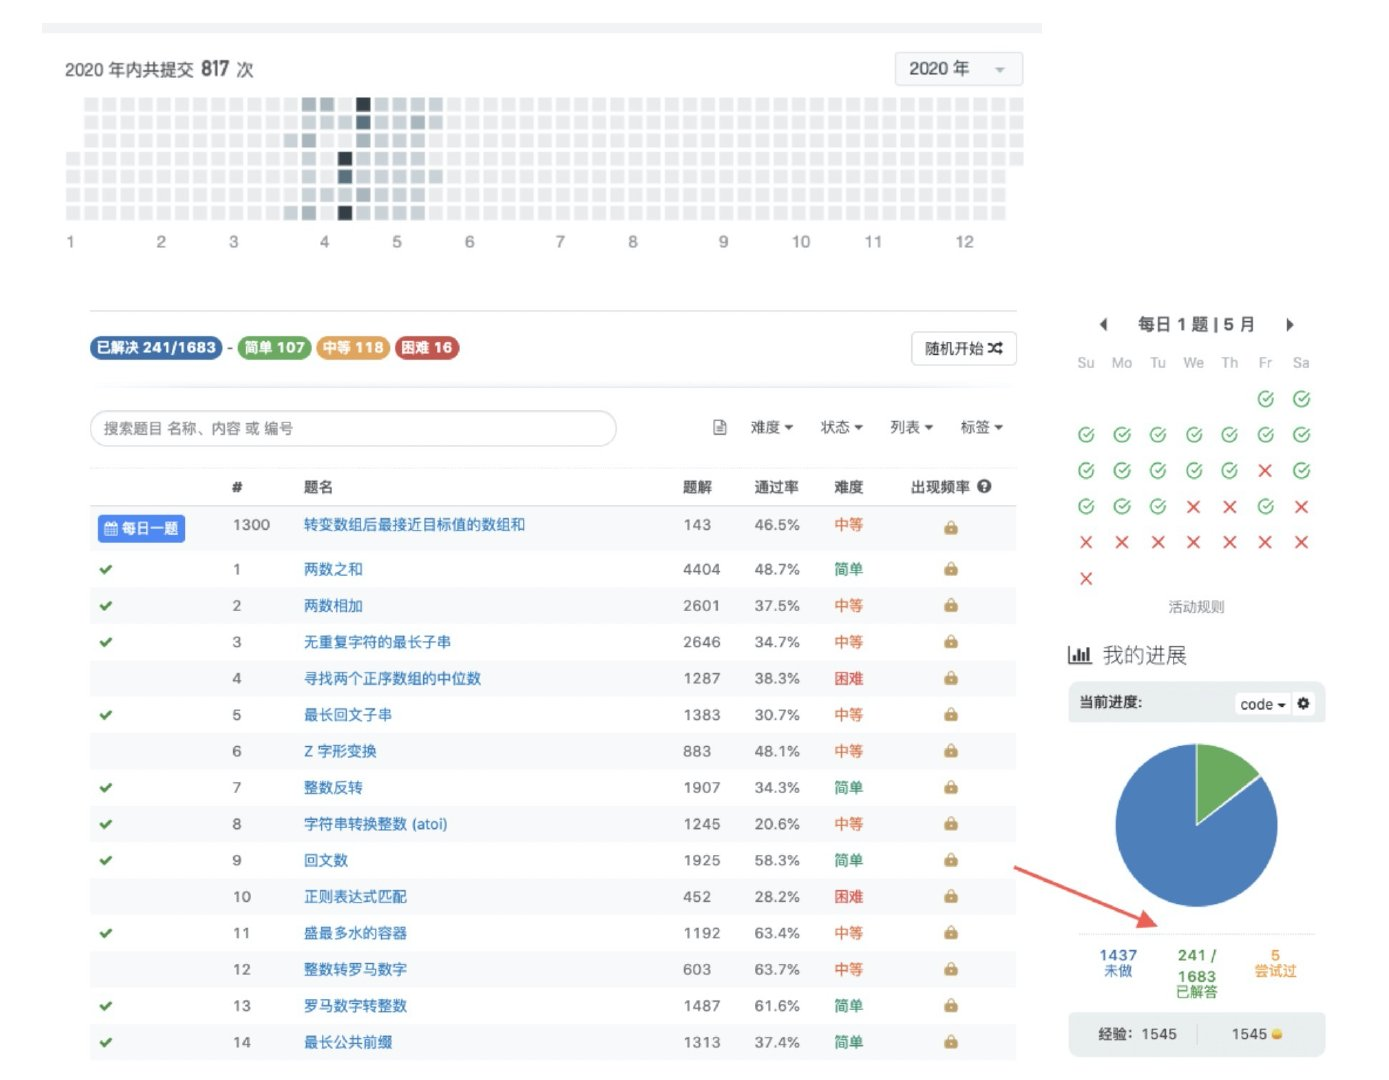Open the 寻找两个正序数组的中位数 problem
1389x1080 pixels.
click(x=392, y=678)
